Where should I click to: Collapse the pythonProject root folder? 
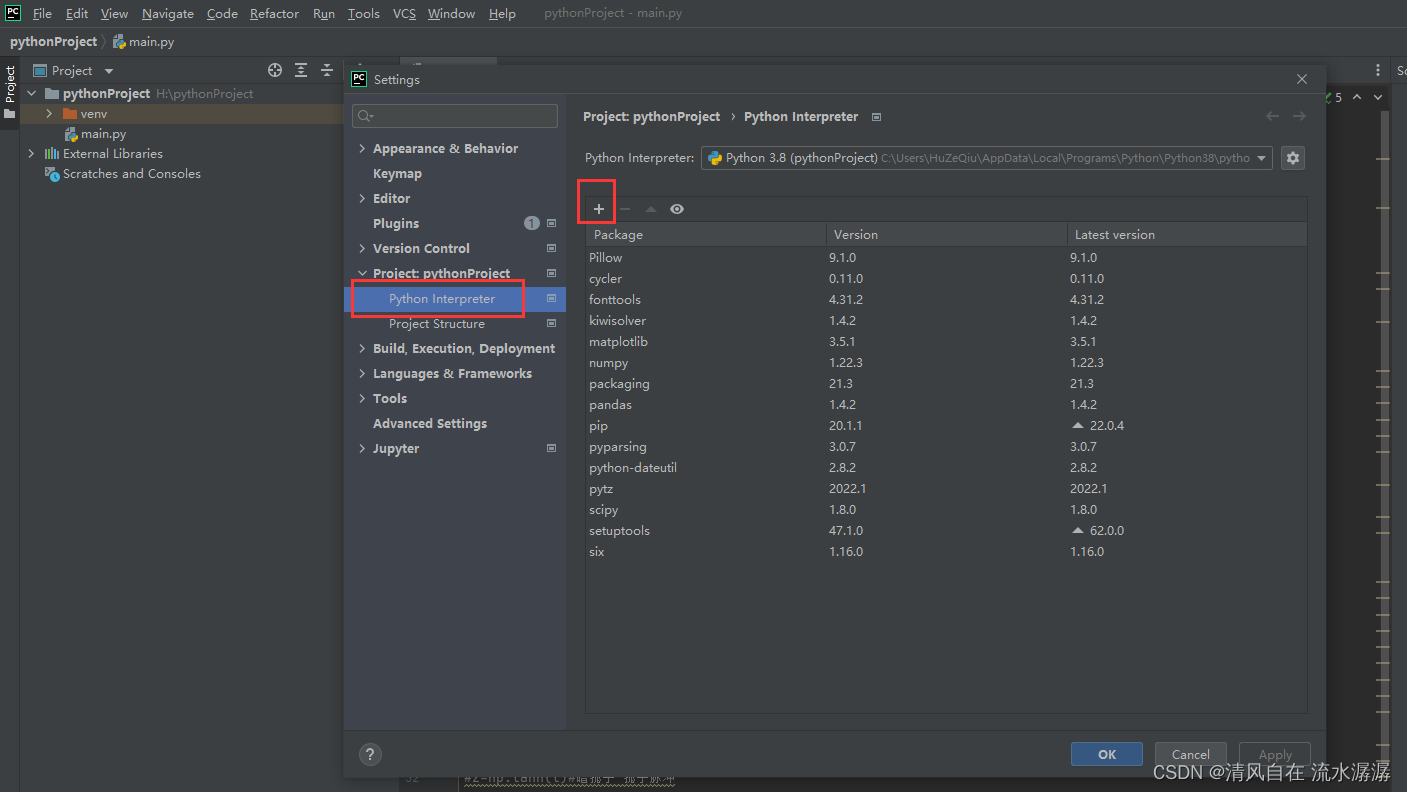31,93
